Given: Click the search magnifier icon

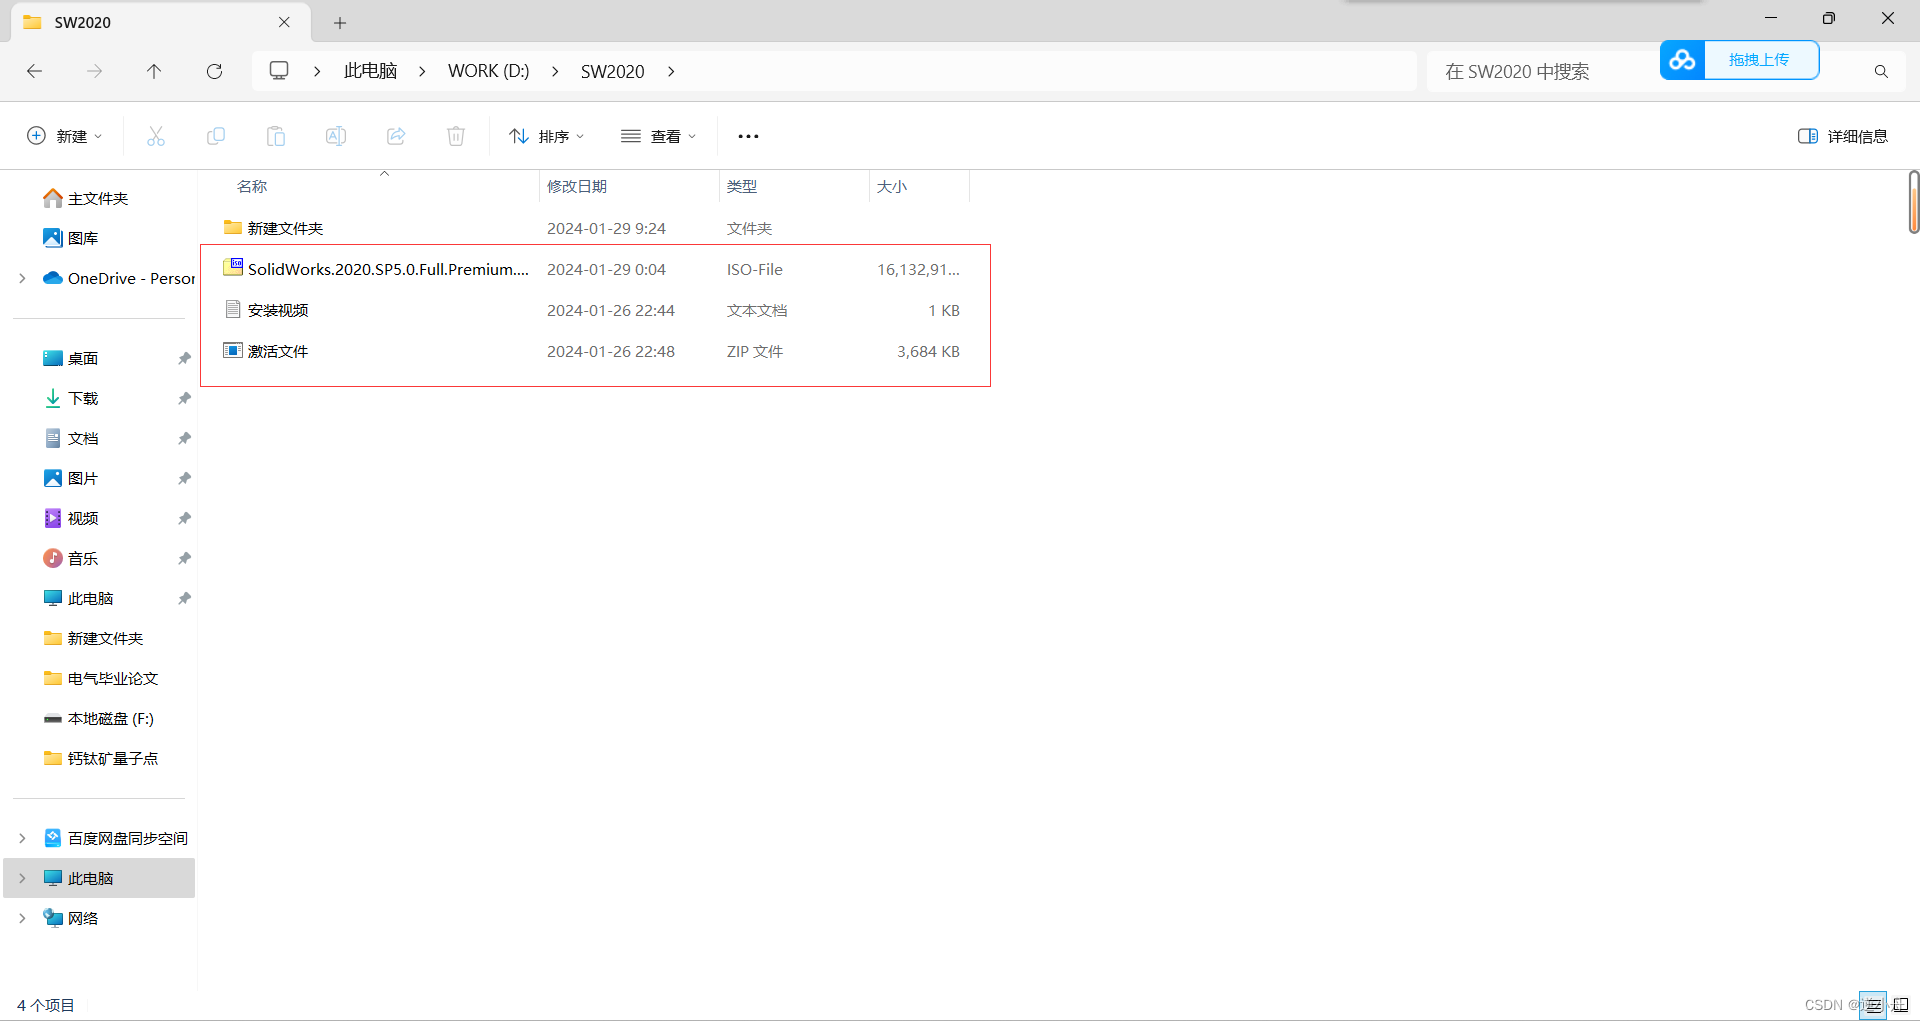Looking at the screenshot, I should point(1881,71).
